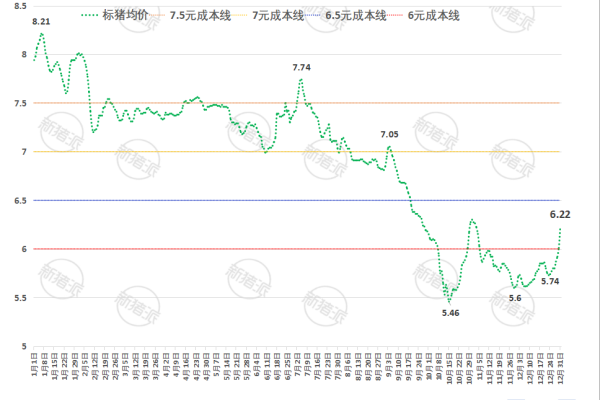Toggle the 标猪均价 series in legend
The height and width of the screenshot is (400, 600).
point(124,15)
